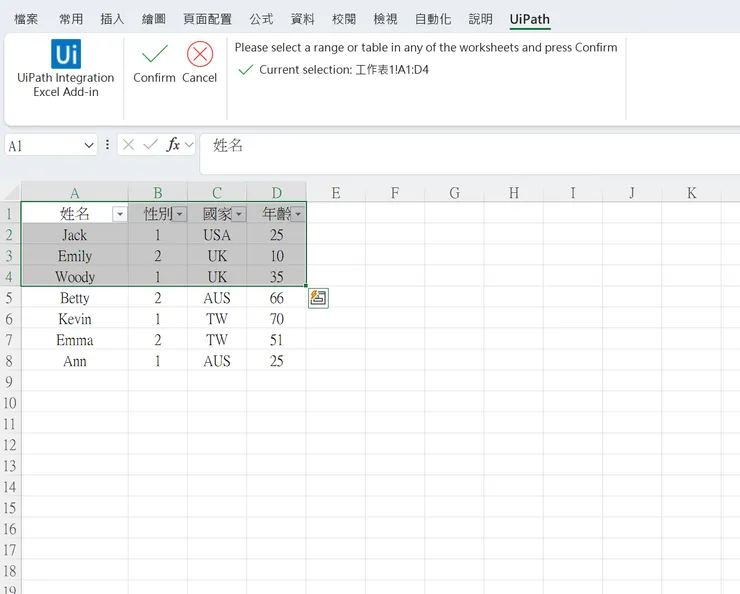The height and width of the screenshot is (594, 740).
Task: Click the cell containing Jack
Action: click(75, 234)
